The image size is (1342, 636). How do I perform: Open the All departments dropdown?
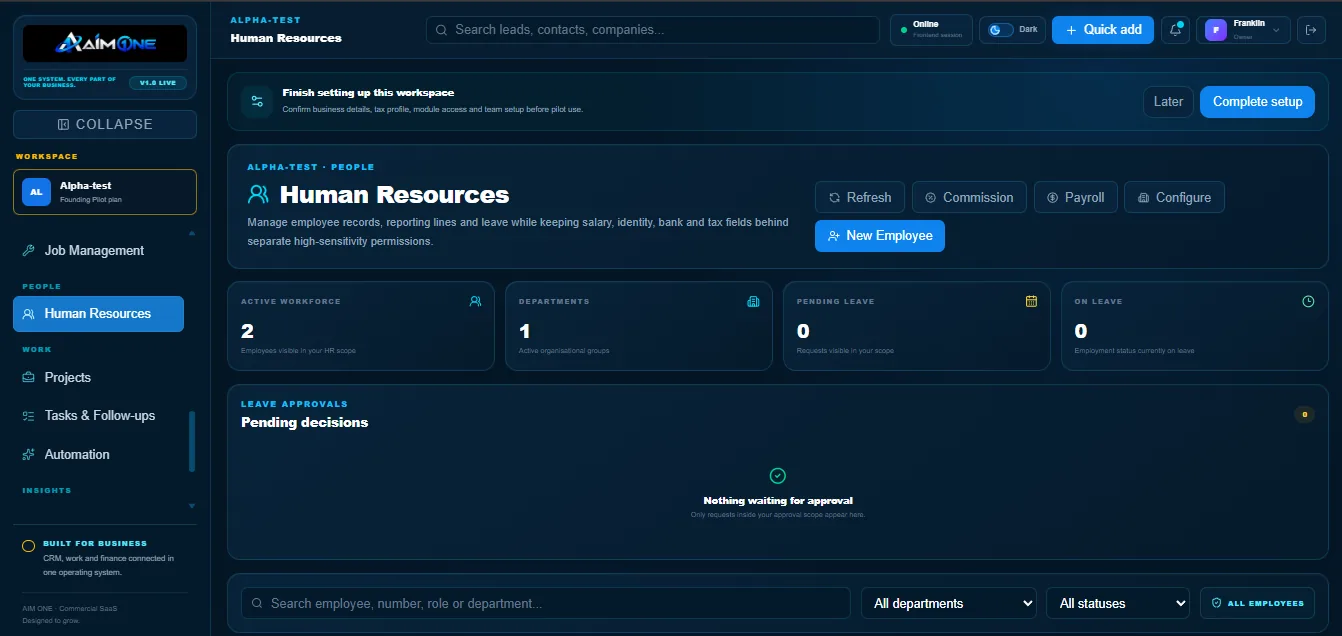click(948, 603)
